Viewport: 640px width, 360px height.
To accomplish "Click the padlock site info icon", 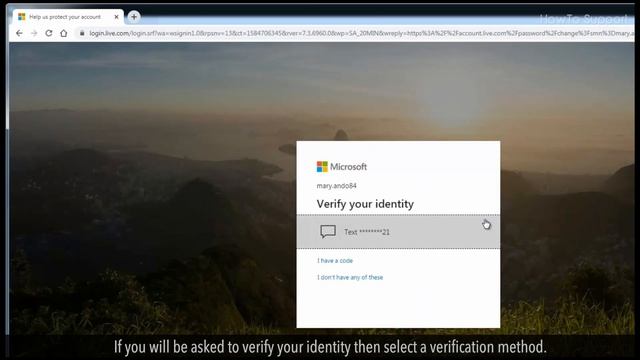I will tap(82, 33).
